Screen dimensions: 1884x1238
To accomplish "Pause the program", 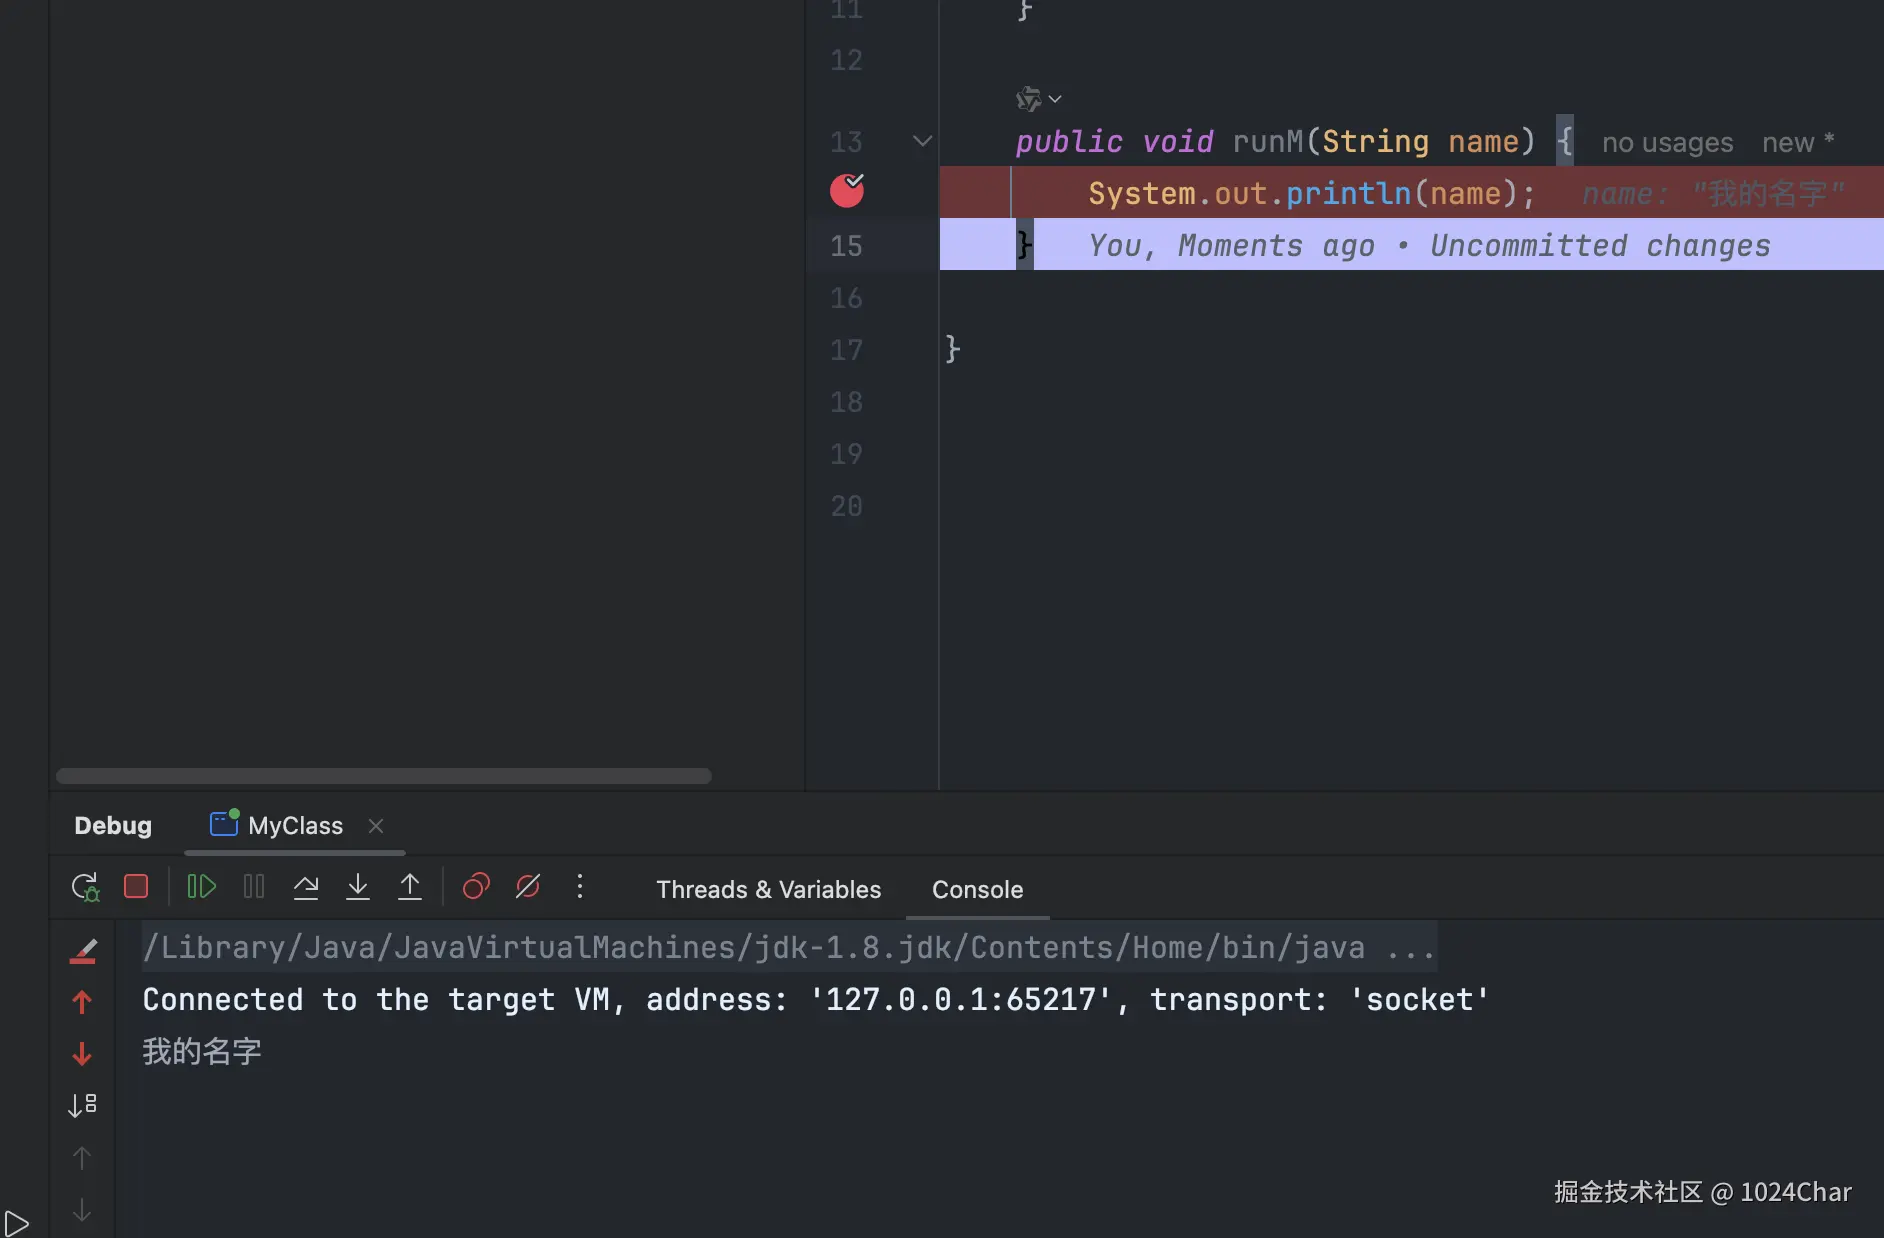I will tap(254, 887).
